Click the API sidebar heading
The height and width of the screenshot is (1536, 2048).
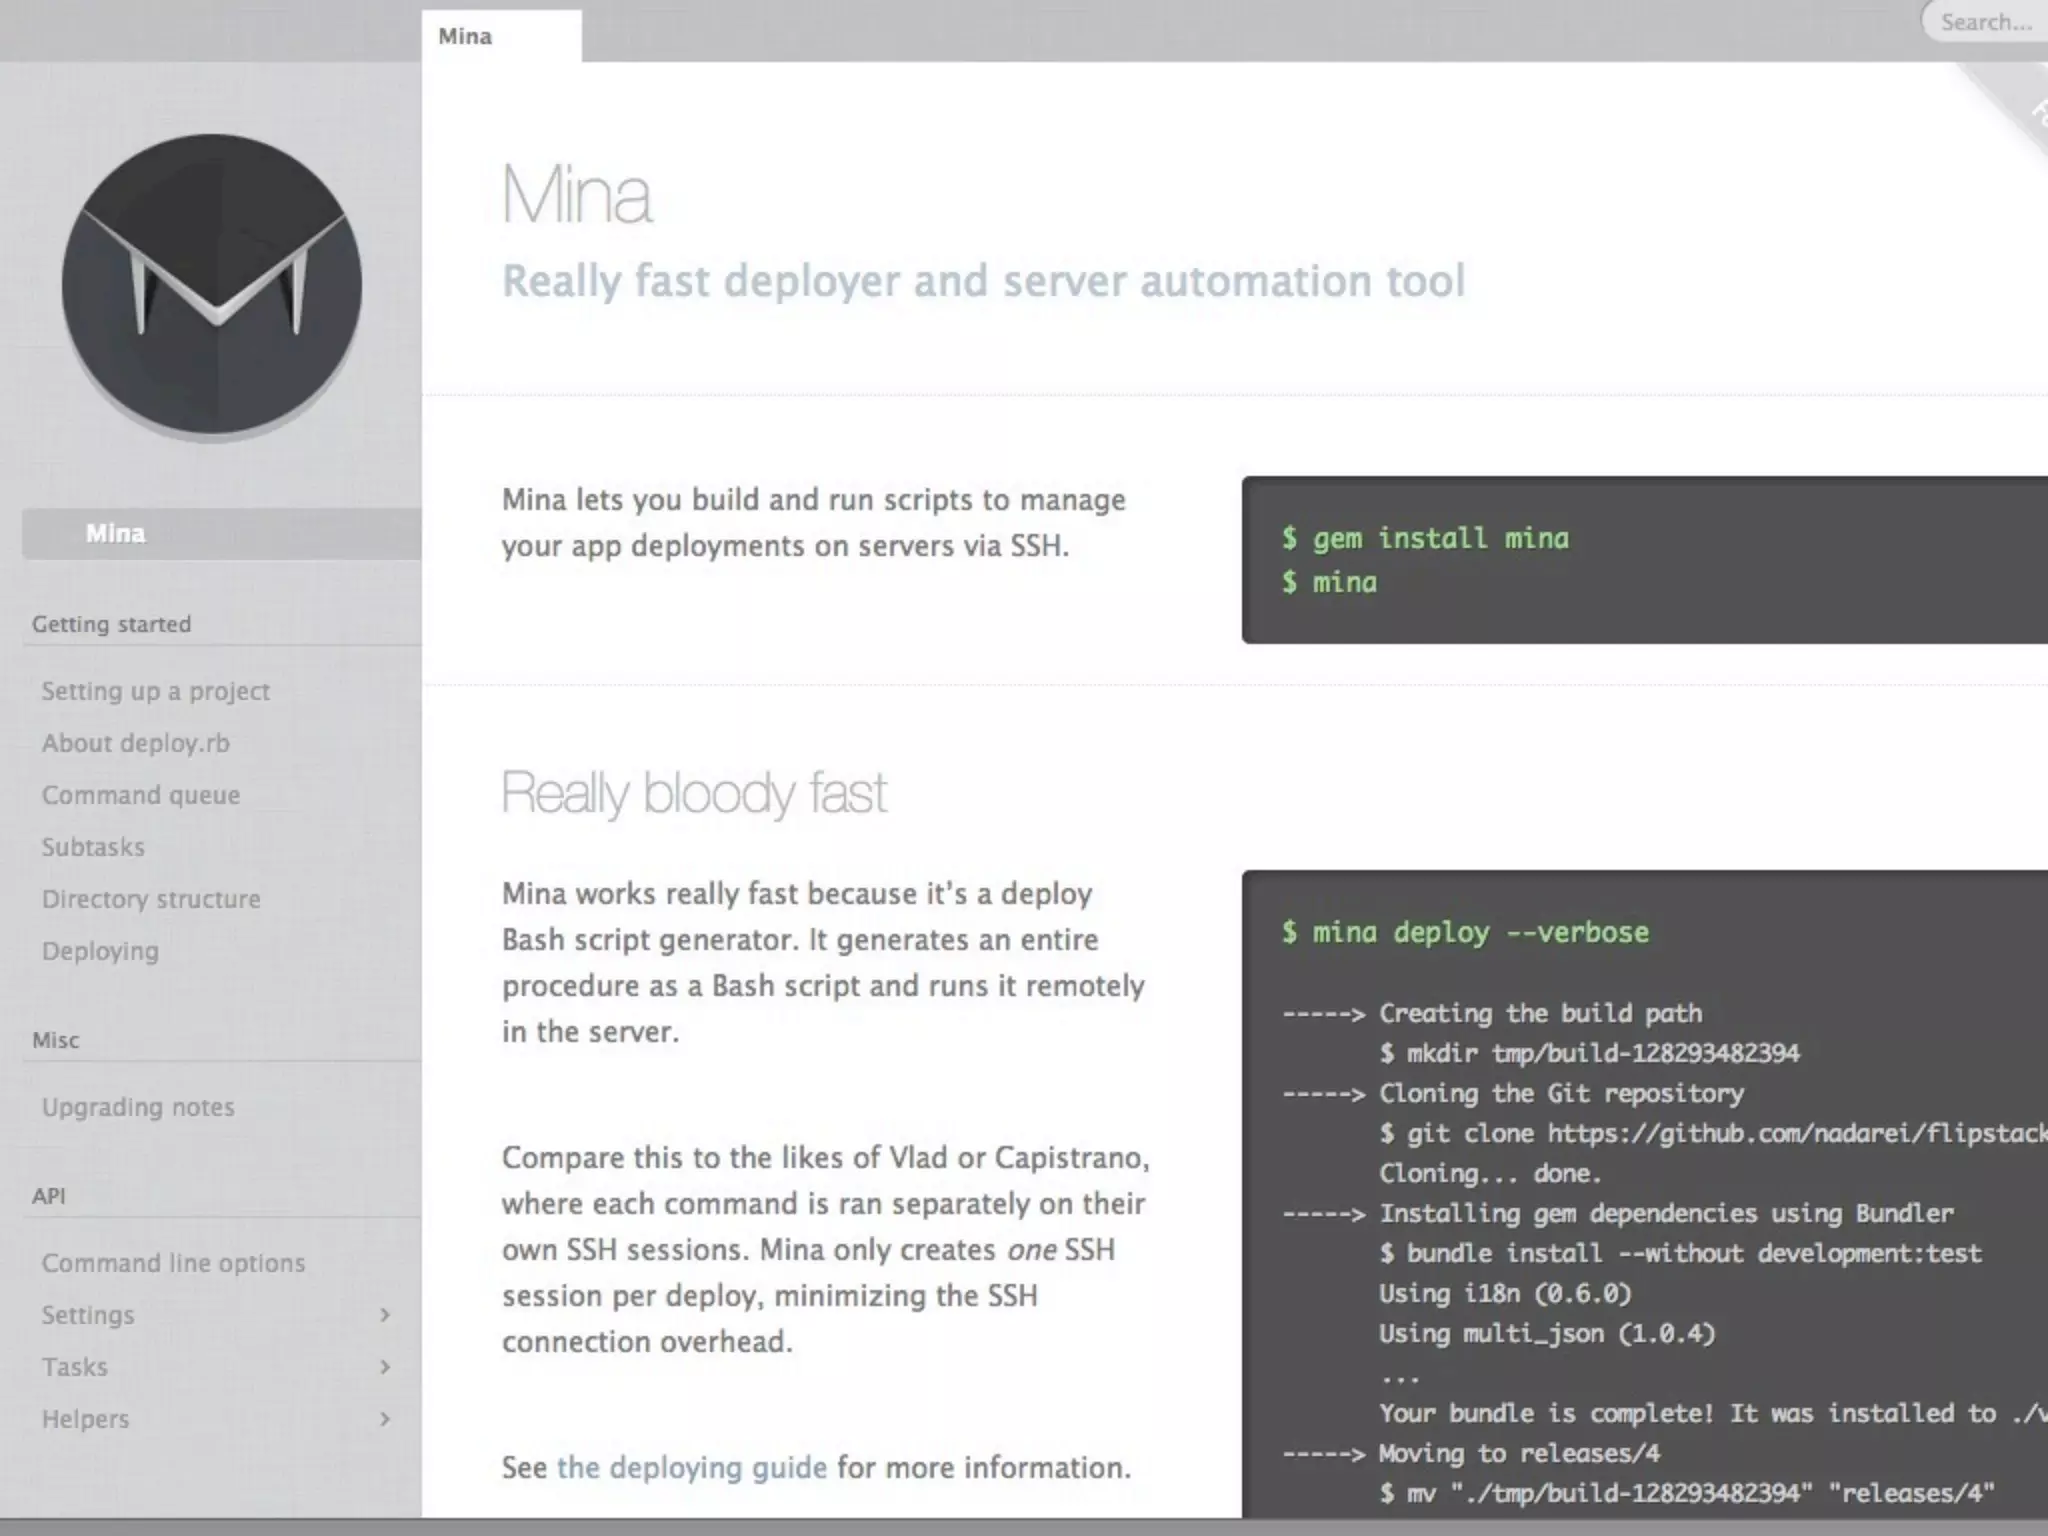(x=49, y=1196)
